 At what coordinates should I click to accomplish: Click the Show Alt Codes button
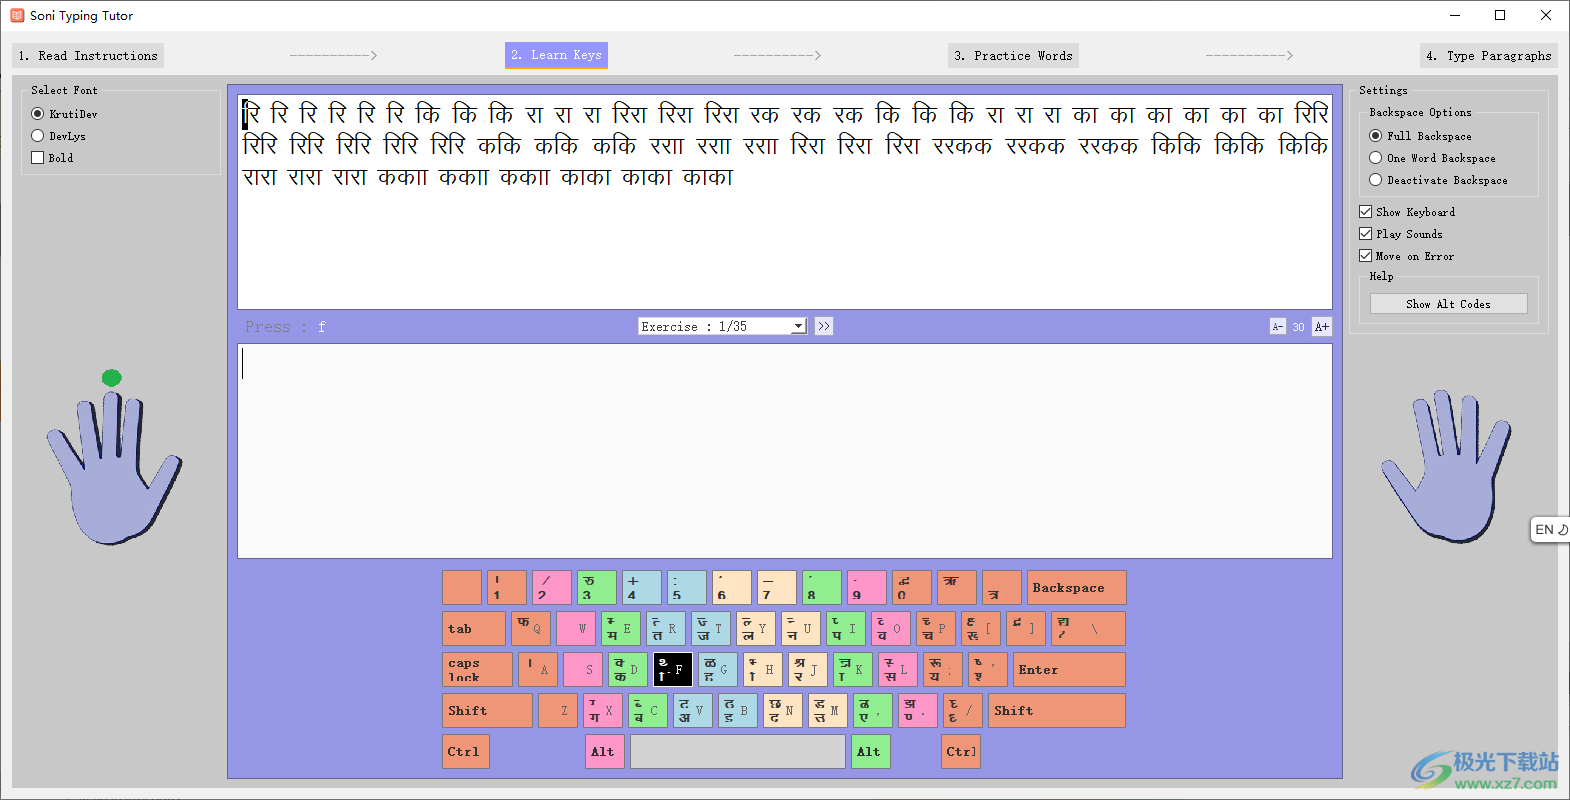tap(1448, 304)
